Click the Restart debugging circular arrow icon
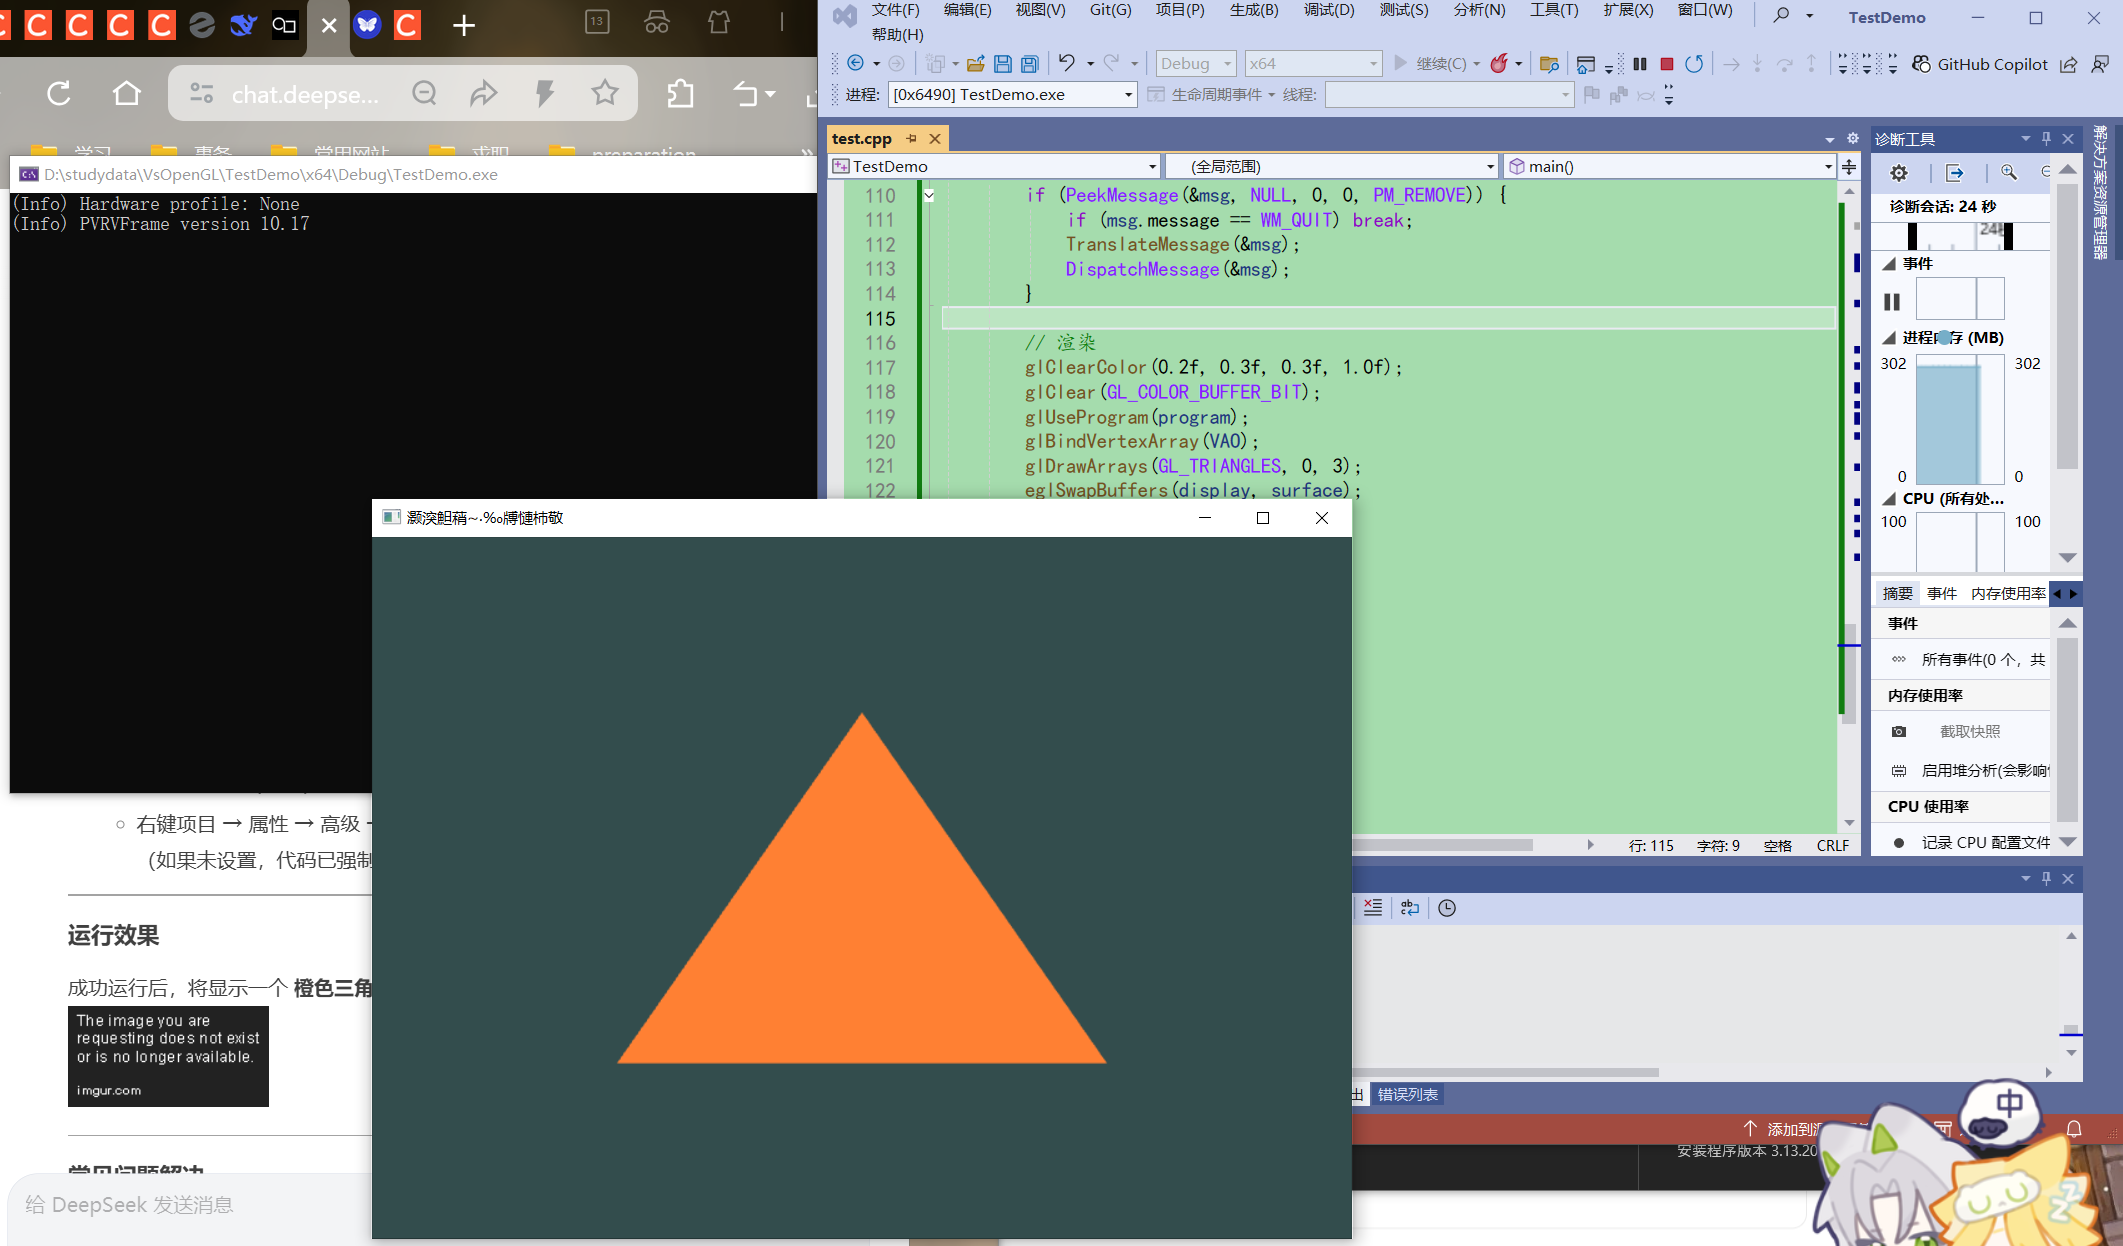This screenshot has height=1246, width=2123. (1693, 64)
